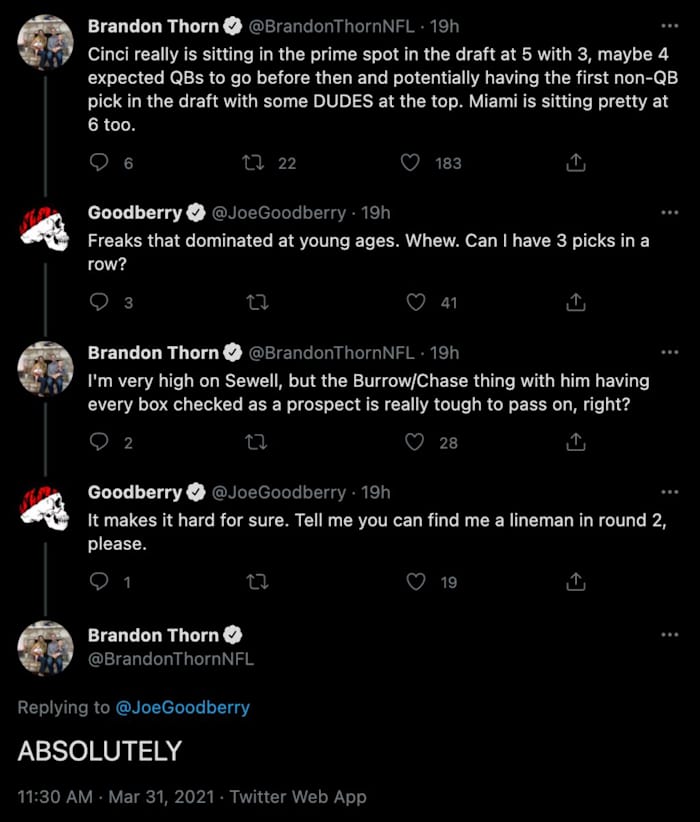The height and width of the screenshot is (822, 700).
Task: Open the Goodberry display name on the lineman tweet
Action: [135, 492]
